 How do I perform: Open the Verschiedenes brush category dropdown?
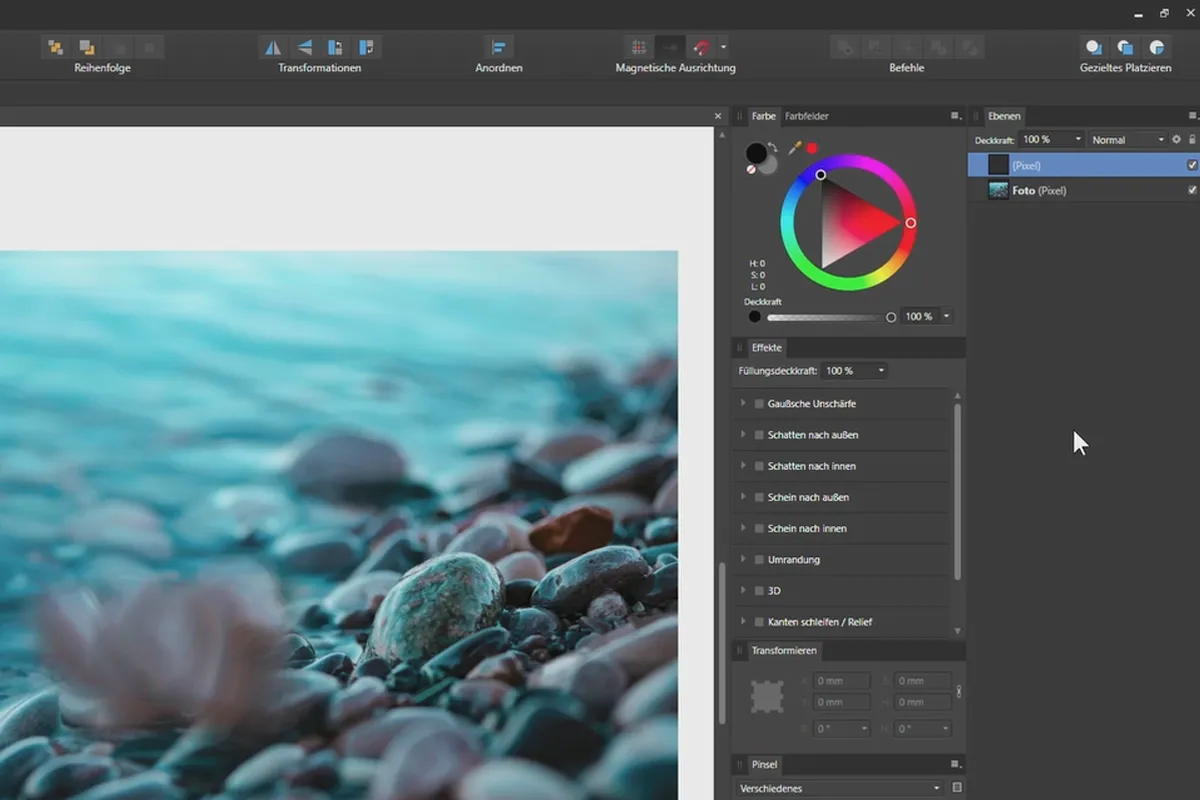click(840, 788)
